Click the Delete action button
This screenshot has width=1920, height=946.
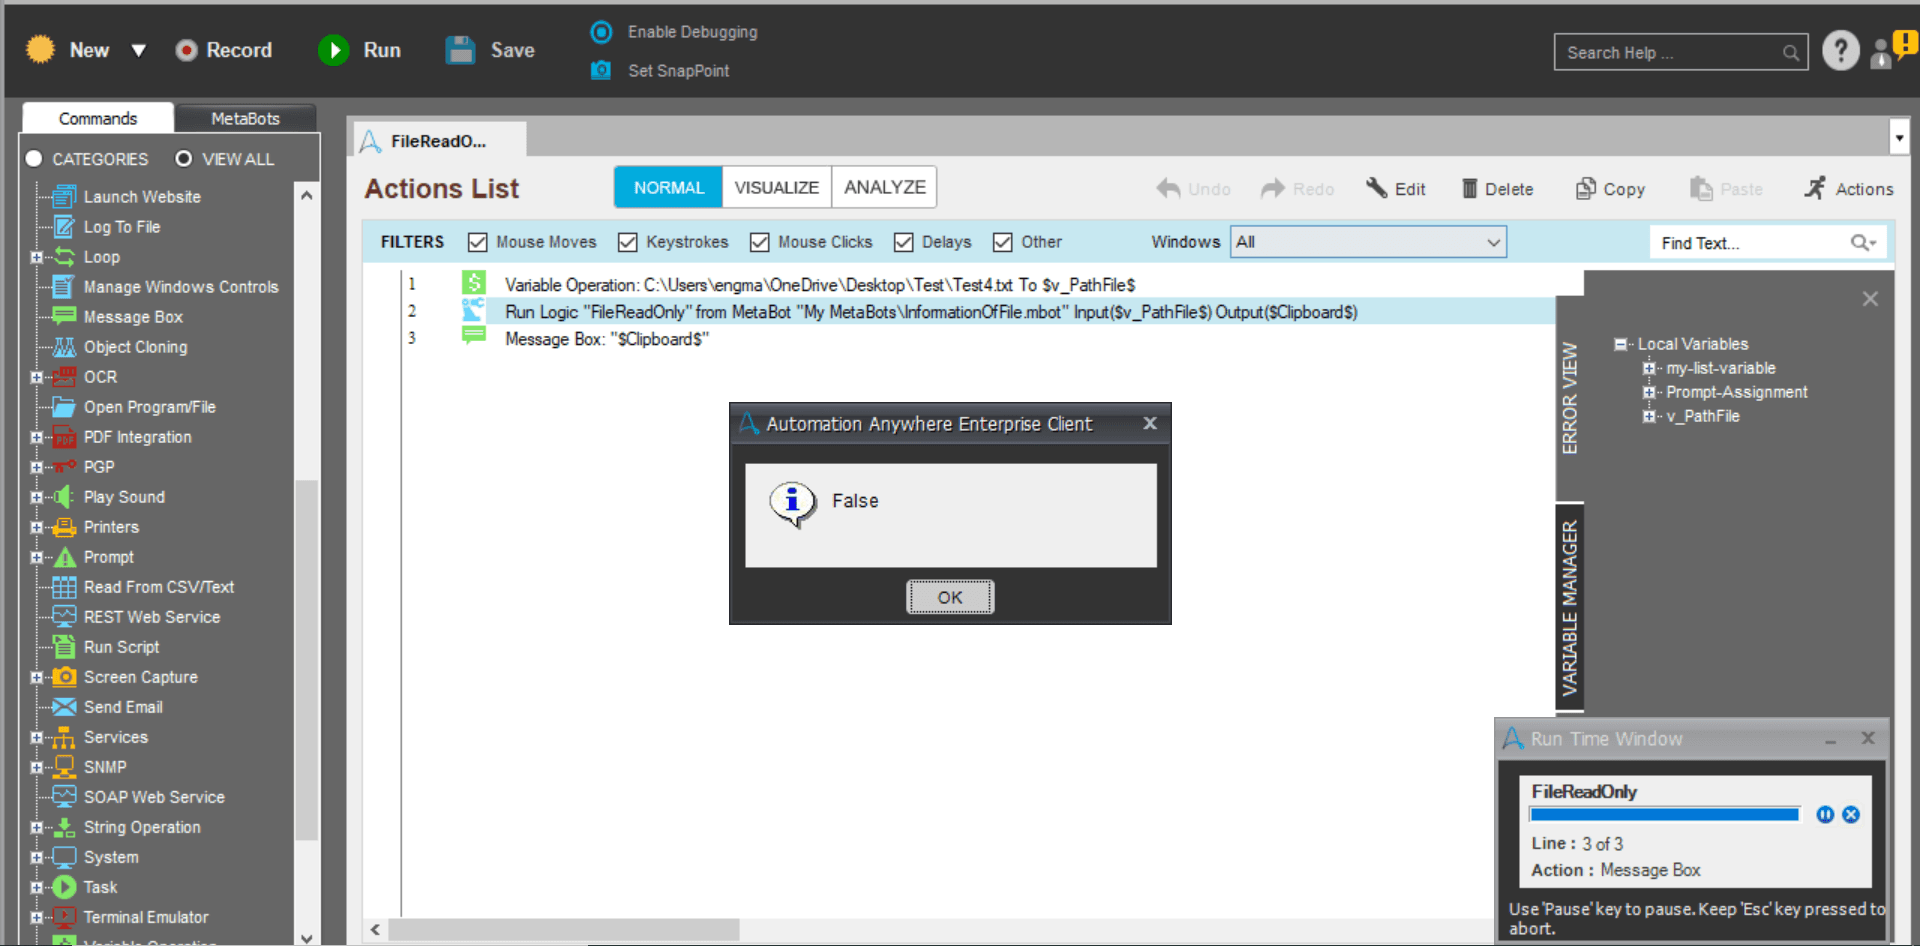(x=1497, y=188)
